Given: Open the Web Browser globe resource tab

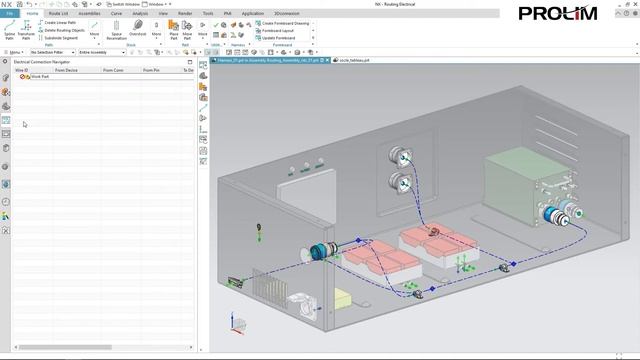Looking at the screenshot, I should click(x=5, y=184).
